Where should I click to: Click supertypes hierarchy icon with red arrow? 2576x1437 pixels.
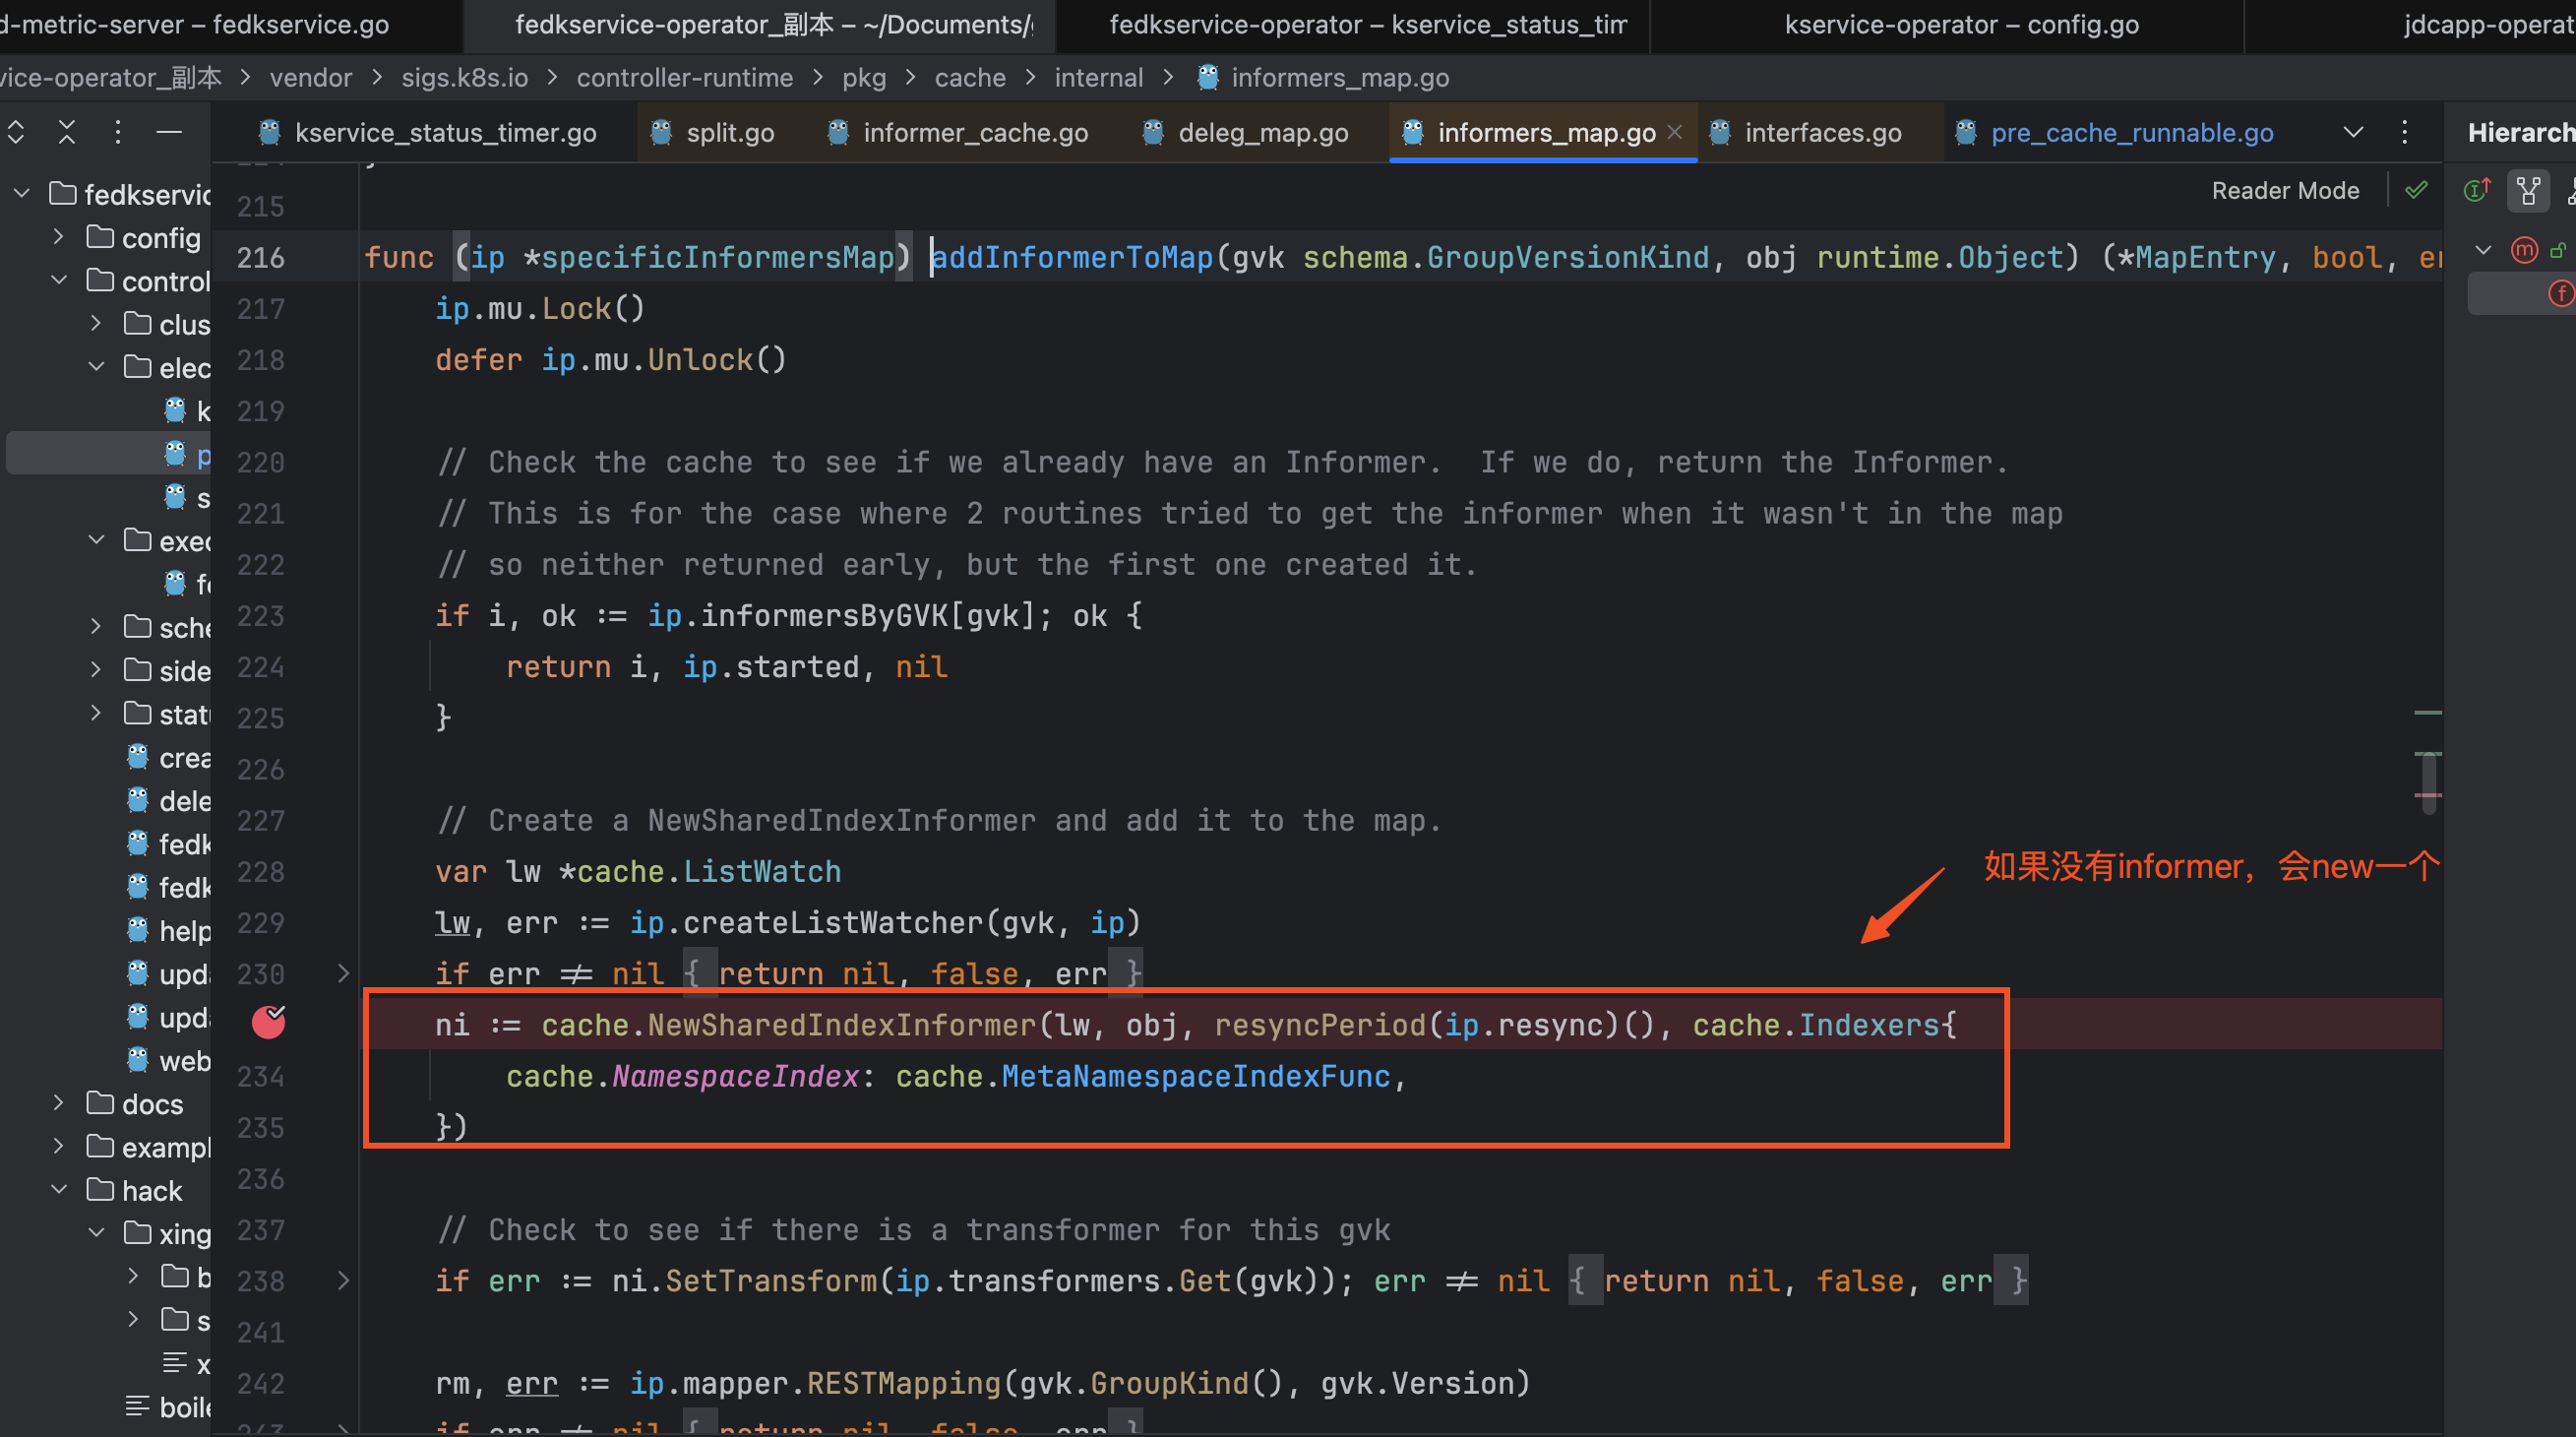pos(2477,190)
